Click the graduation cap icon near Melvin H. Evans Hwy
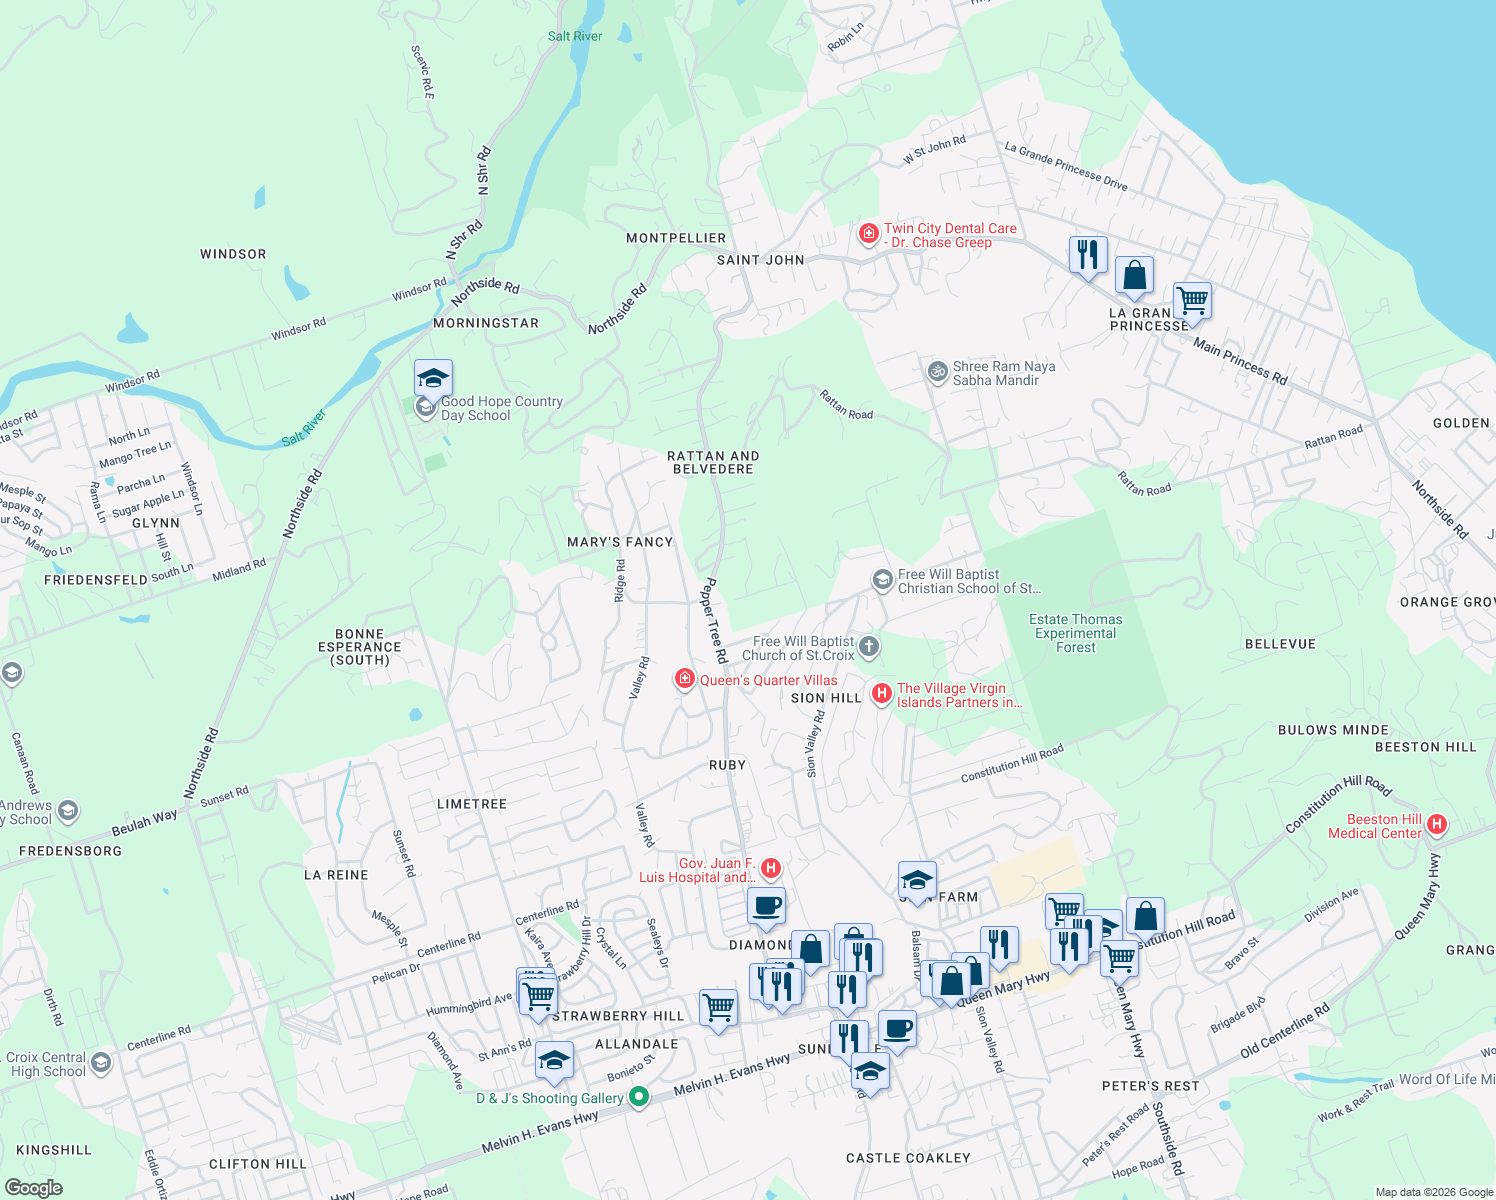Screen dimensions: 1496x1200 click(x=870, y=1072)
